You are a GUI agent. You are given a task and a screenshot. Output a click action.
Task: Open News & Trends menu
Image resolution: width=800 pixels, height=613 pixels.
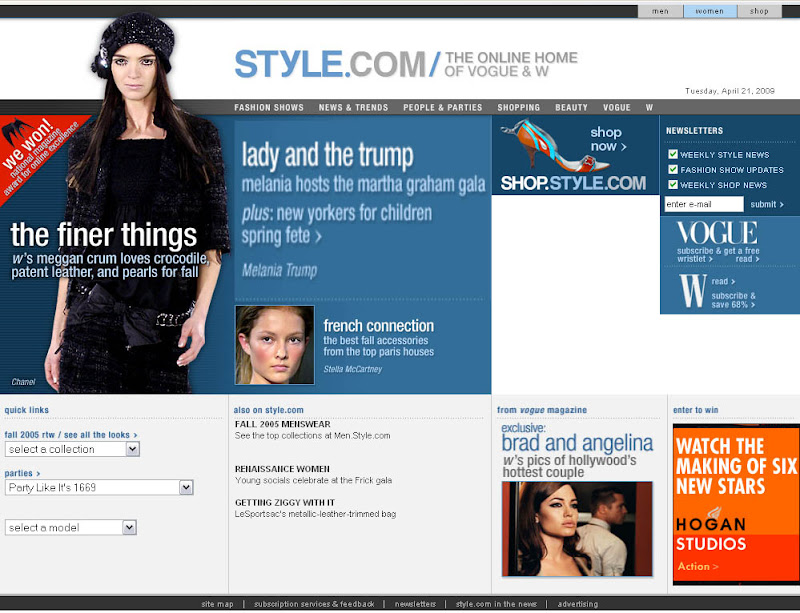(x=354, y=107)
